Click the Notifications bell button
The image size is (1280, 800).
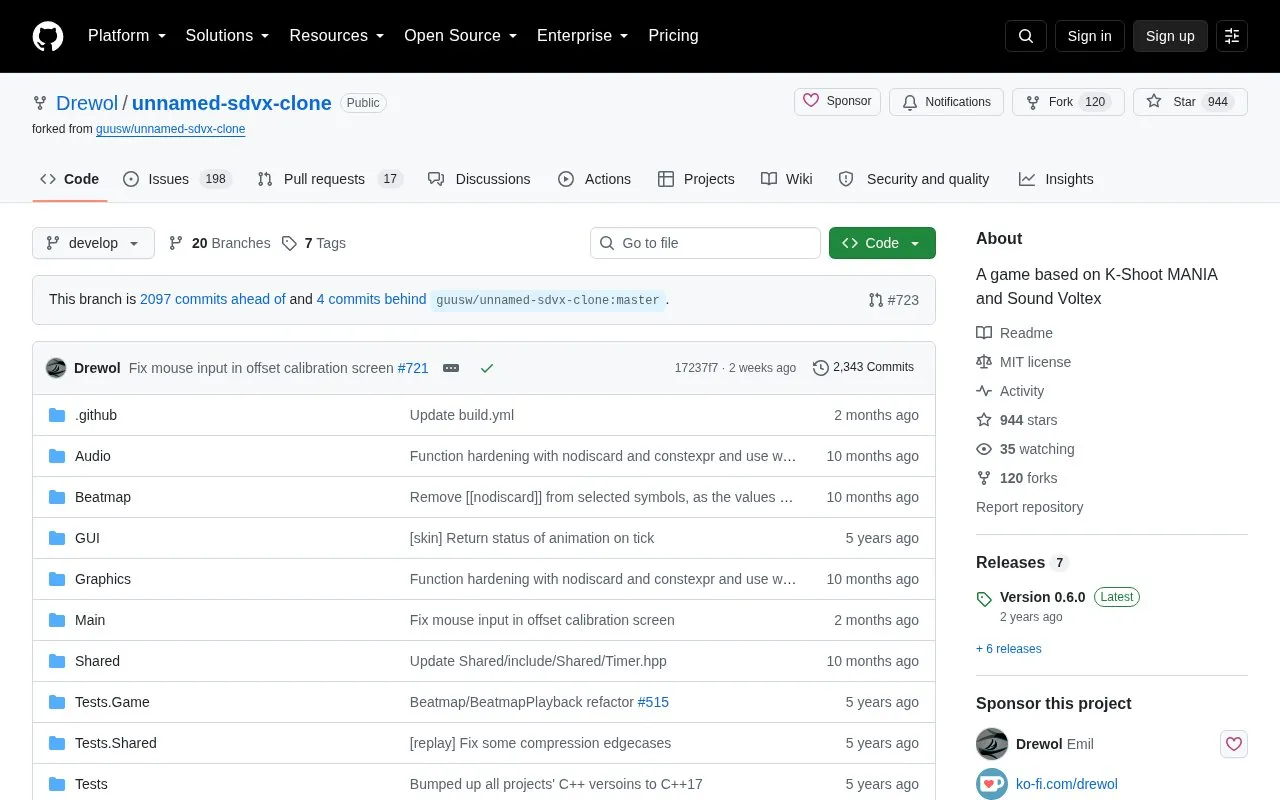pyautogui.click(x=946, y=102)
